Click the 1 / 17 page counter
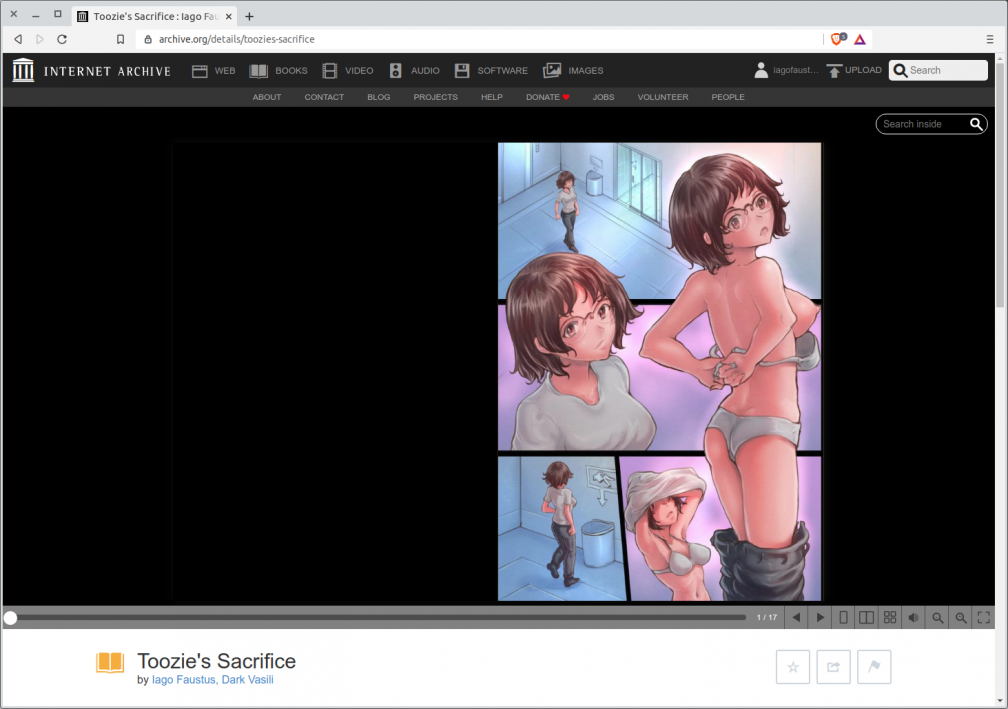Viewport: 1008px width, 709px height. (767, 618)
